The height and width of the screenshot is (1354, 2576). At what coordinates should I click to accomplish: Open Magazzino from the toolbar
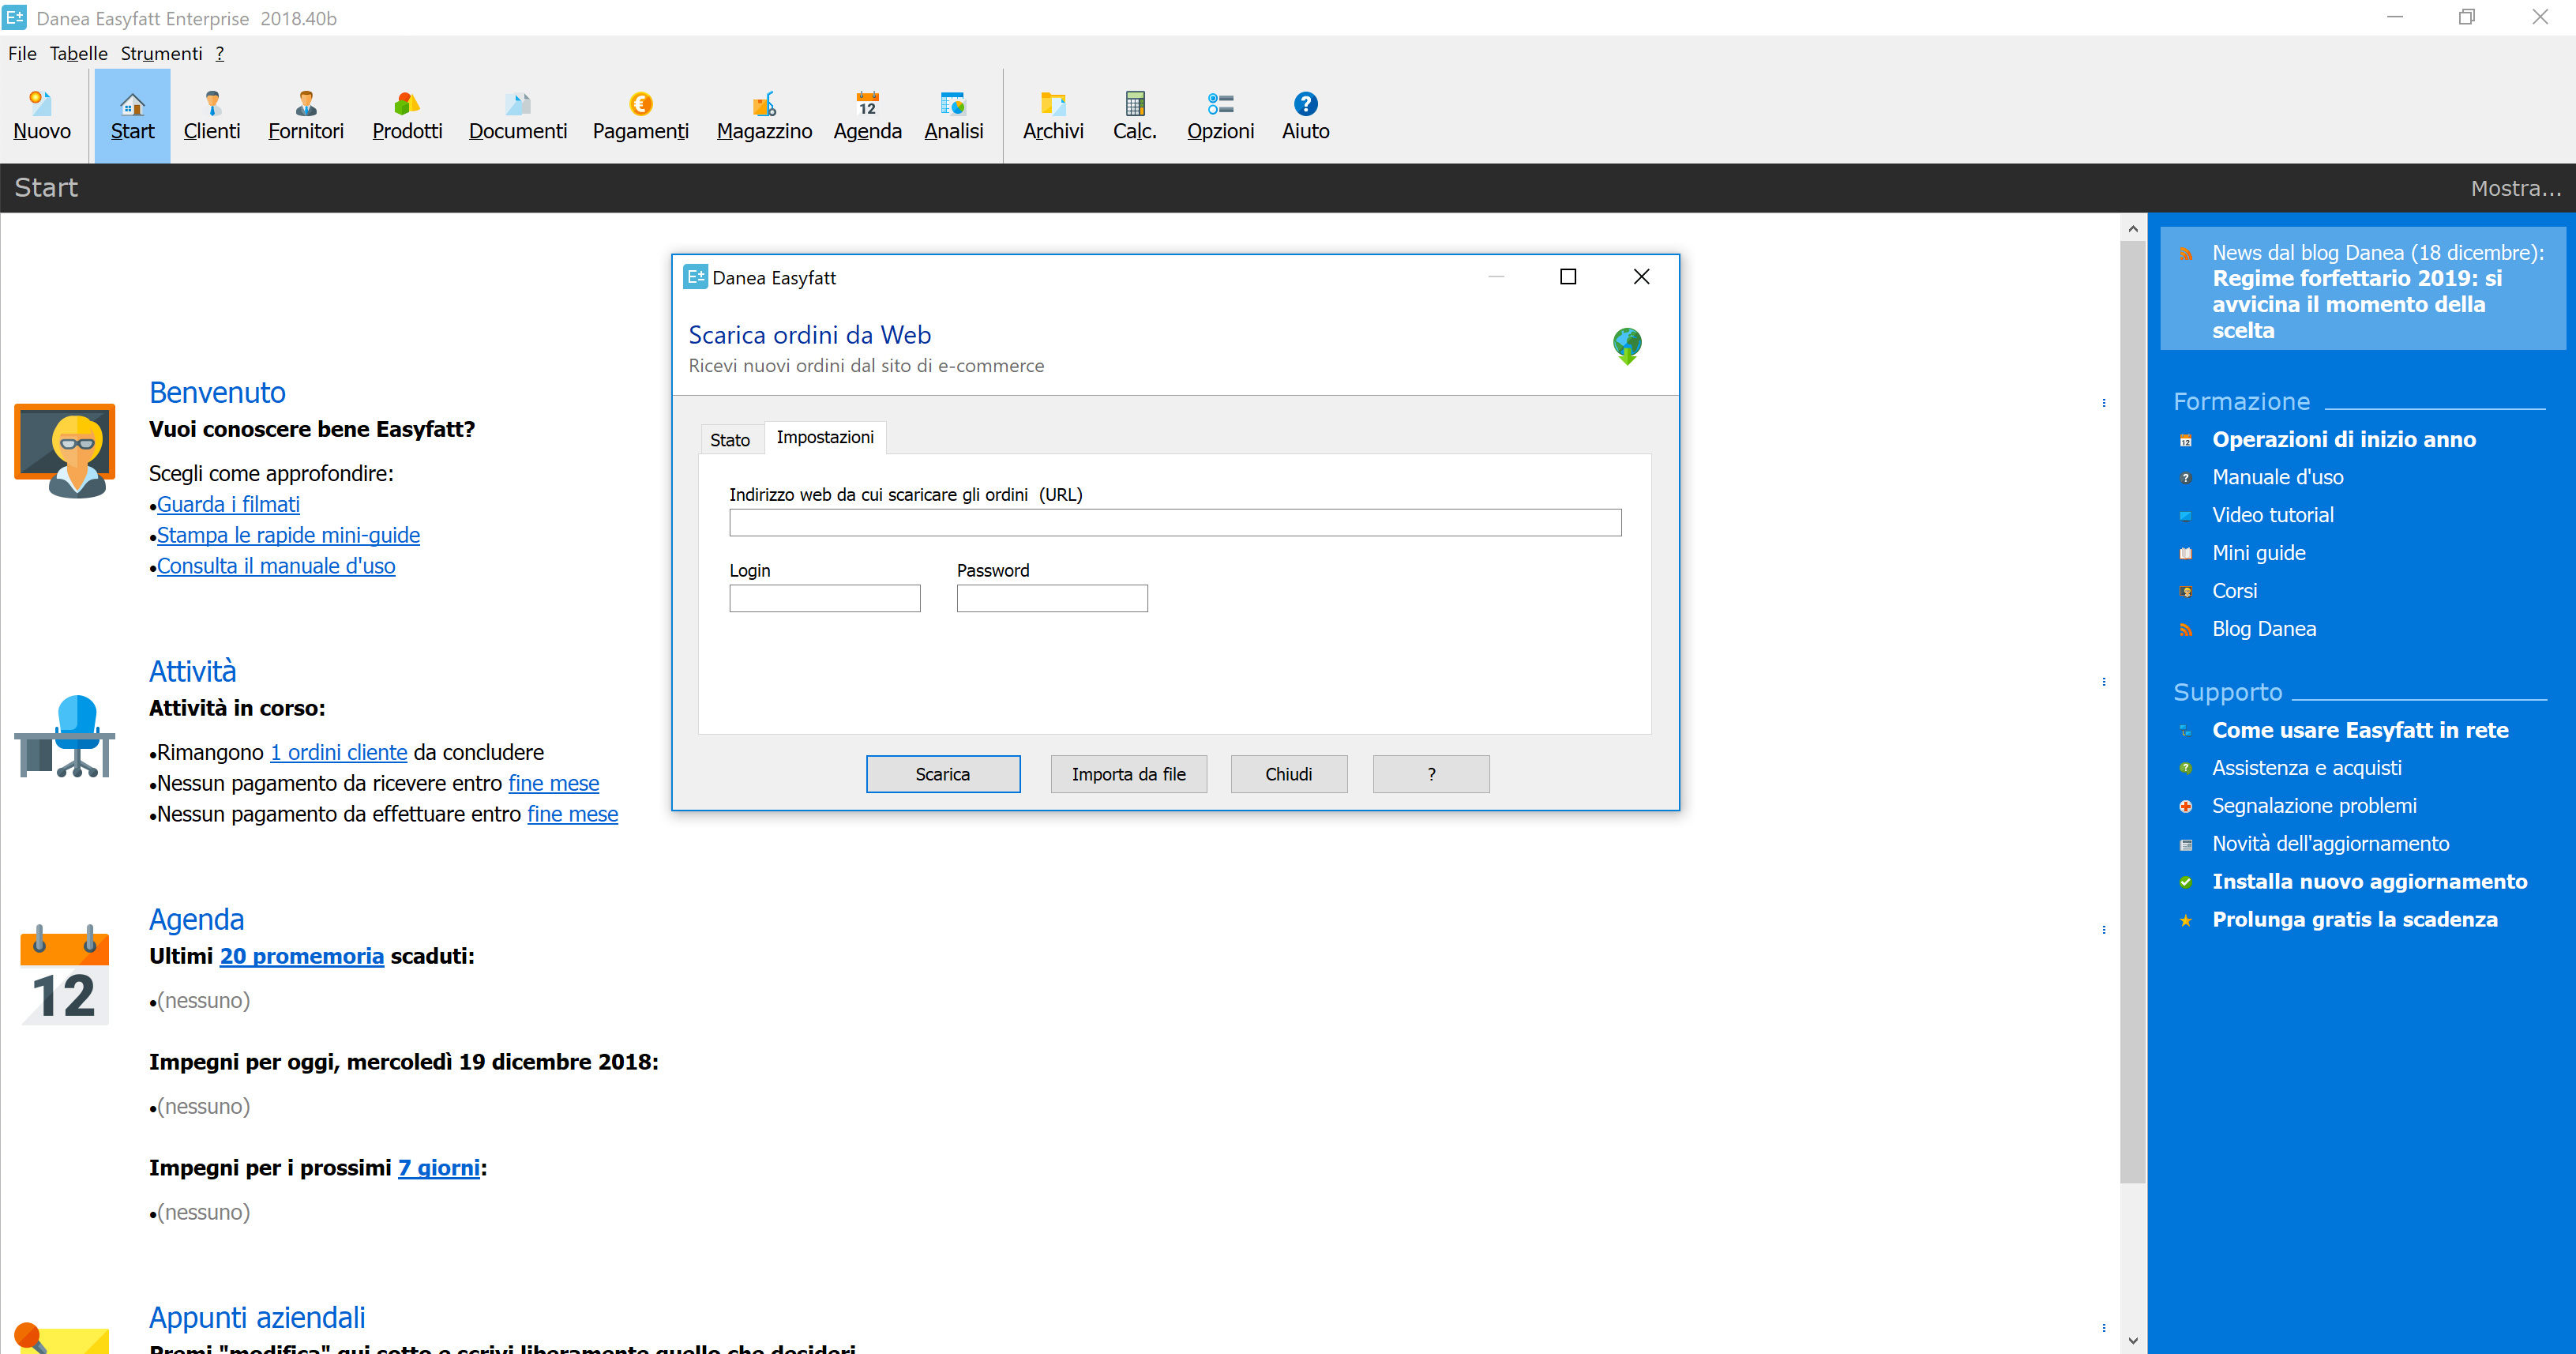coord(764,115)
